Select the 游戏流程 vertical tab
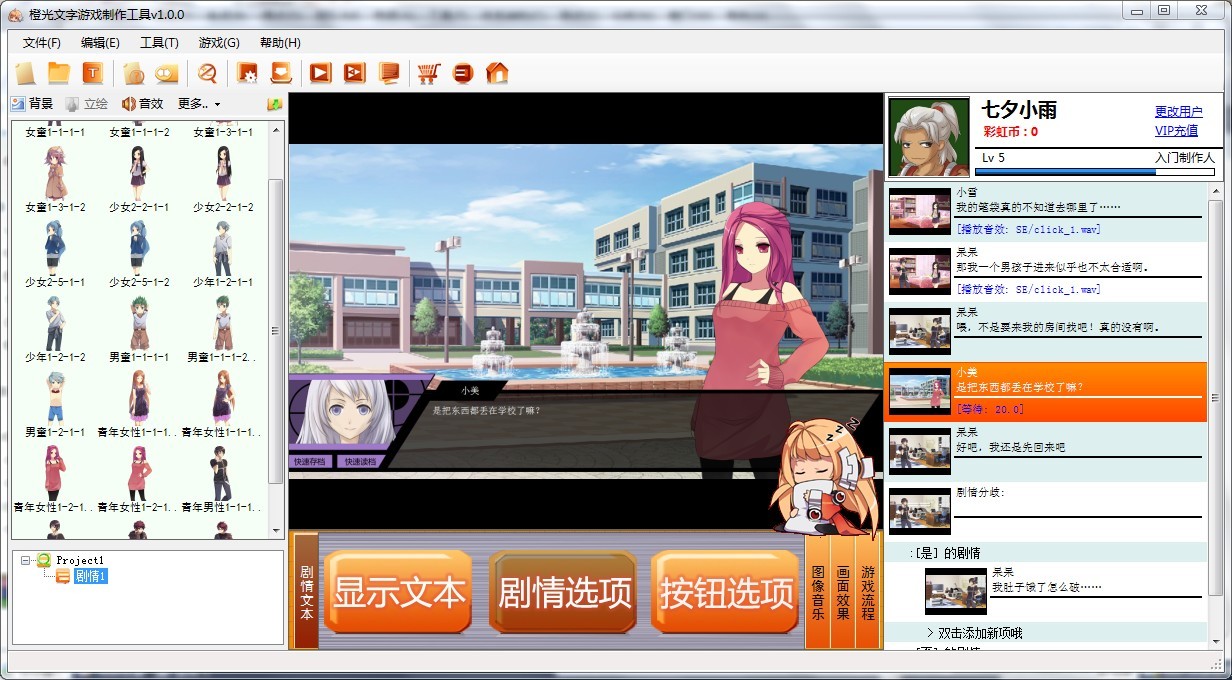Image resolution: width=1232 pixels, height=680 pixels. tap(868, 592)
